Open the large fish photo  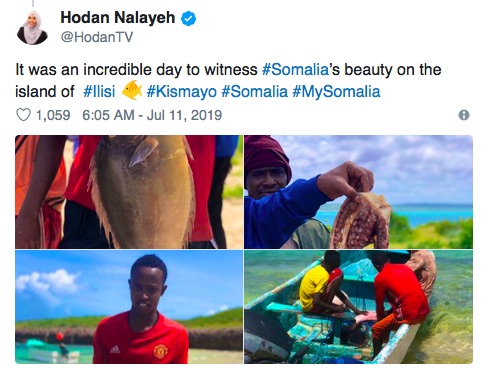click(x=129, y=192)
